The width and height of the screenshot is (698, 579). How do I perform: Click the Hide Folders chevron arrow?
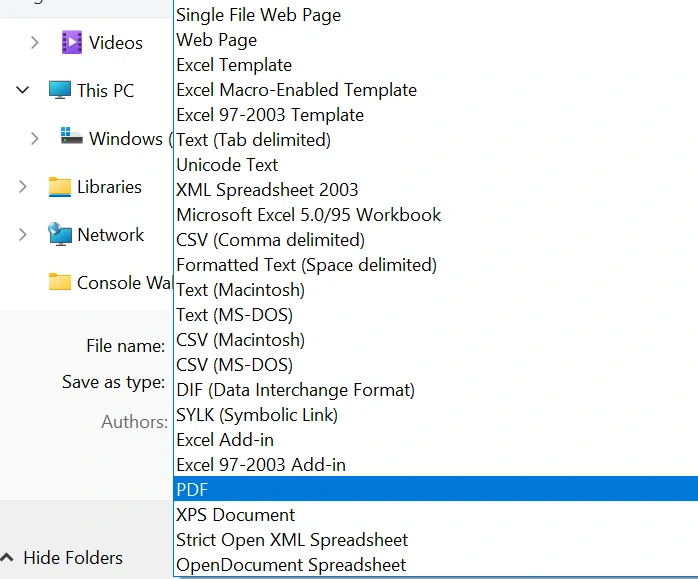(6, 557)
